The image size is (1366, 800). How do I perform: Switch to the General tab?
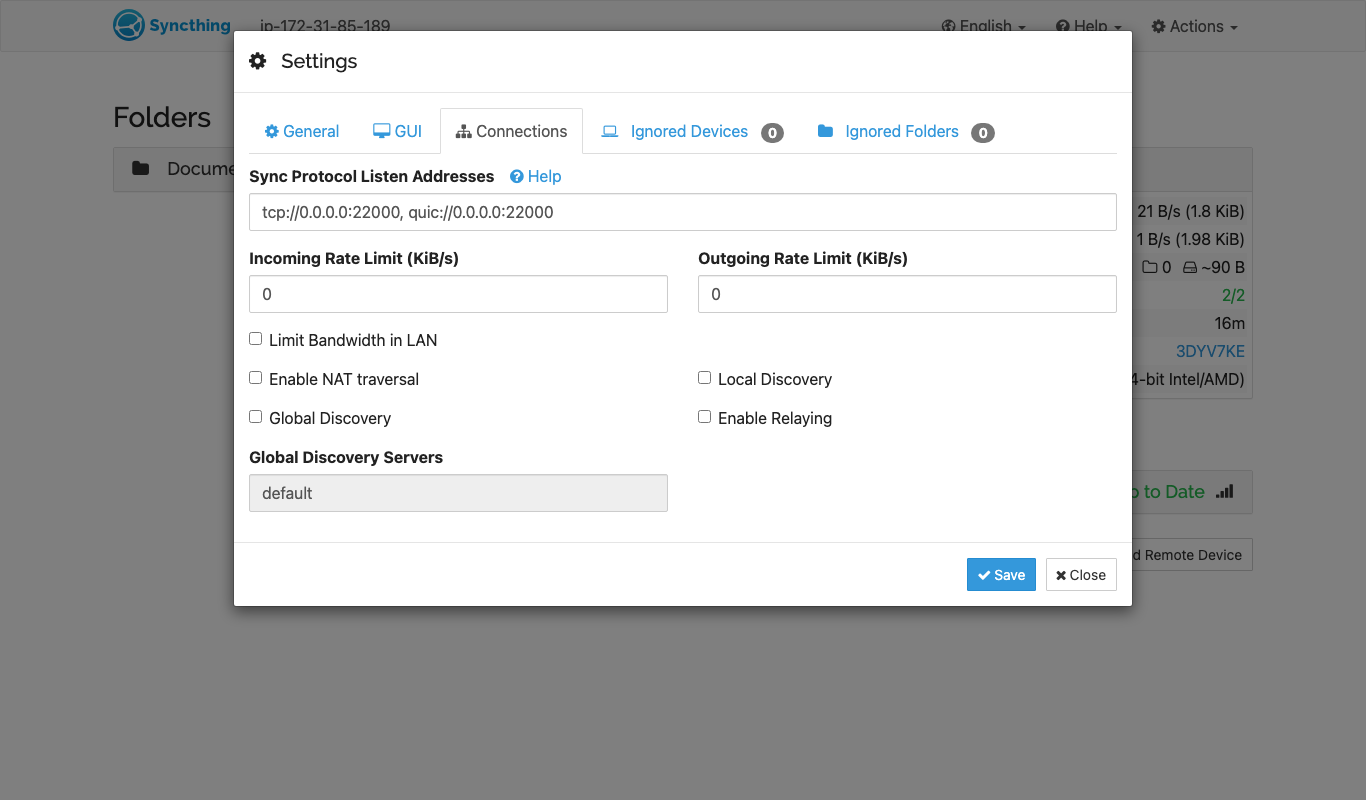tap(302, 131)
